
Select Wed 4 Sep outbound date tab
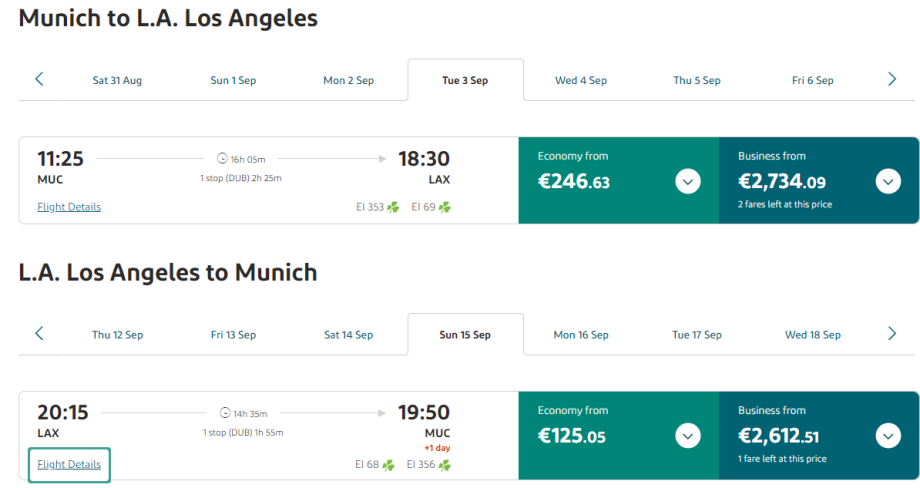coord(581,80)
